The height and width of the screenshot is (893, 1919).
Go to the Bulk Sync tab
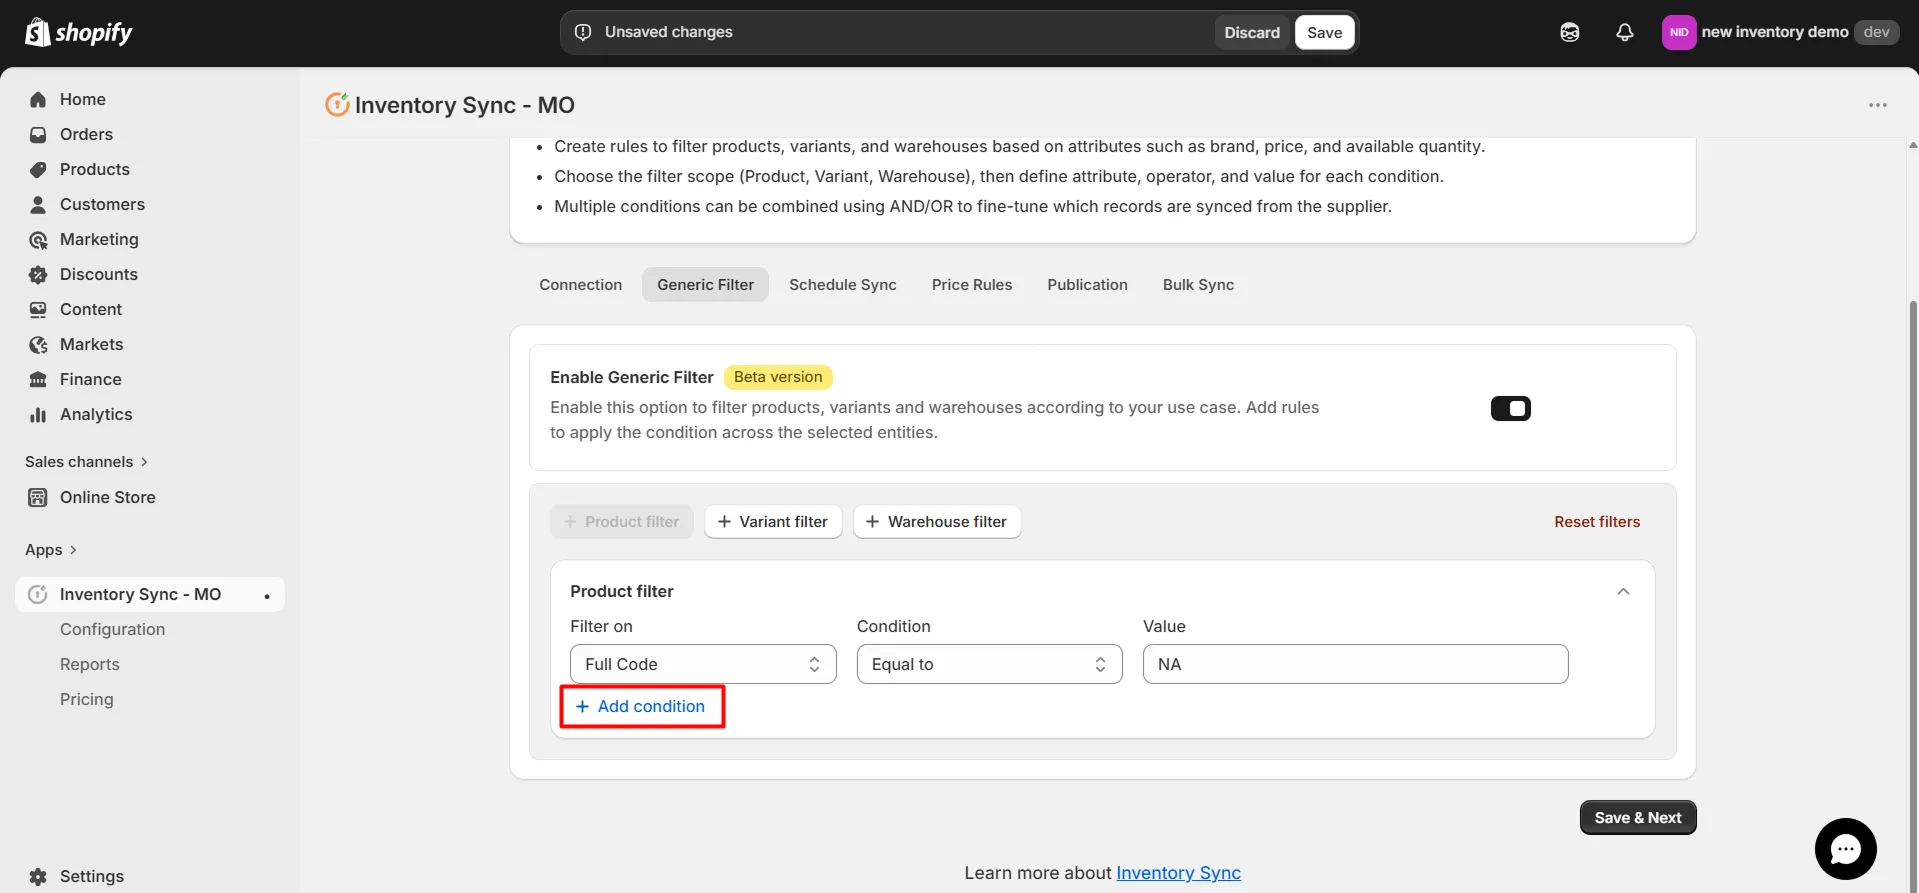point(1198,285)
